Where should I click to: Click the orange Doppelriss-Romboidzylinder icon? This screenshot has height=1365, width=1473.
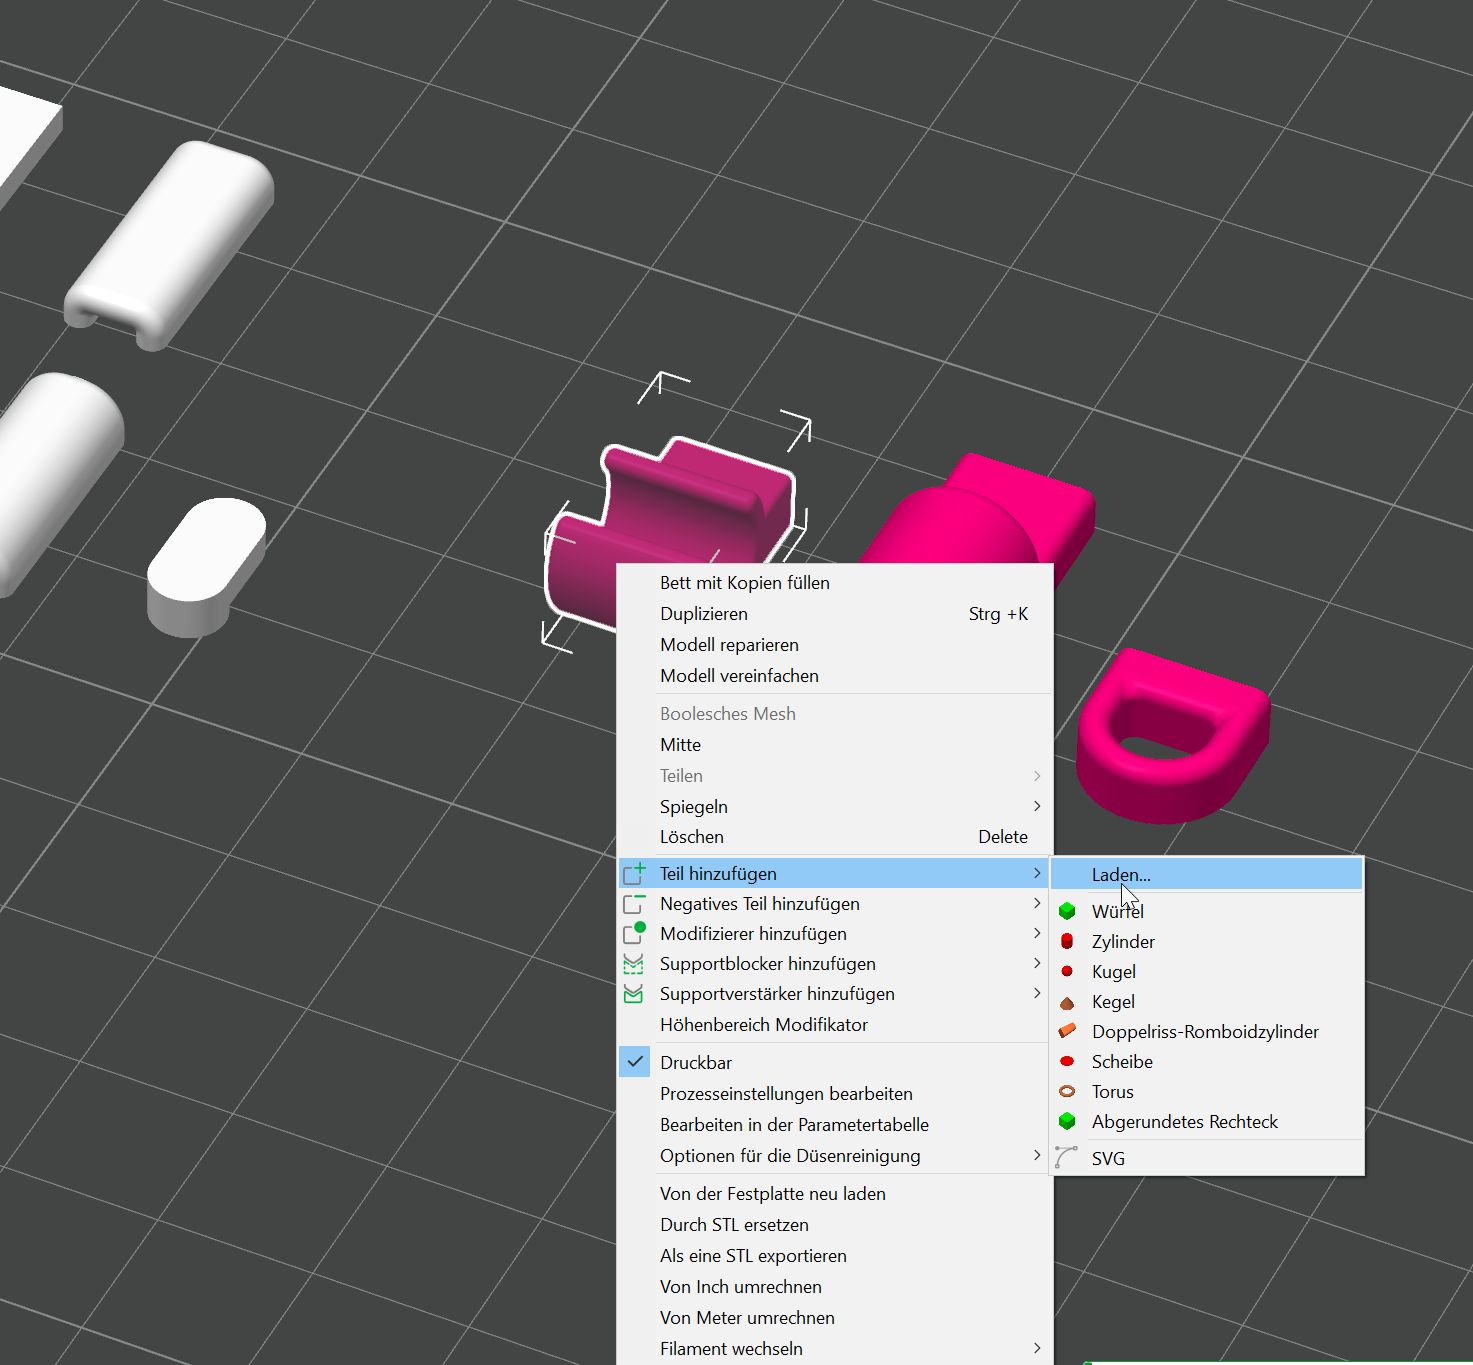tap(1067, 1031)
